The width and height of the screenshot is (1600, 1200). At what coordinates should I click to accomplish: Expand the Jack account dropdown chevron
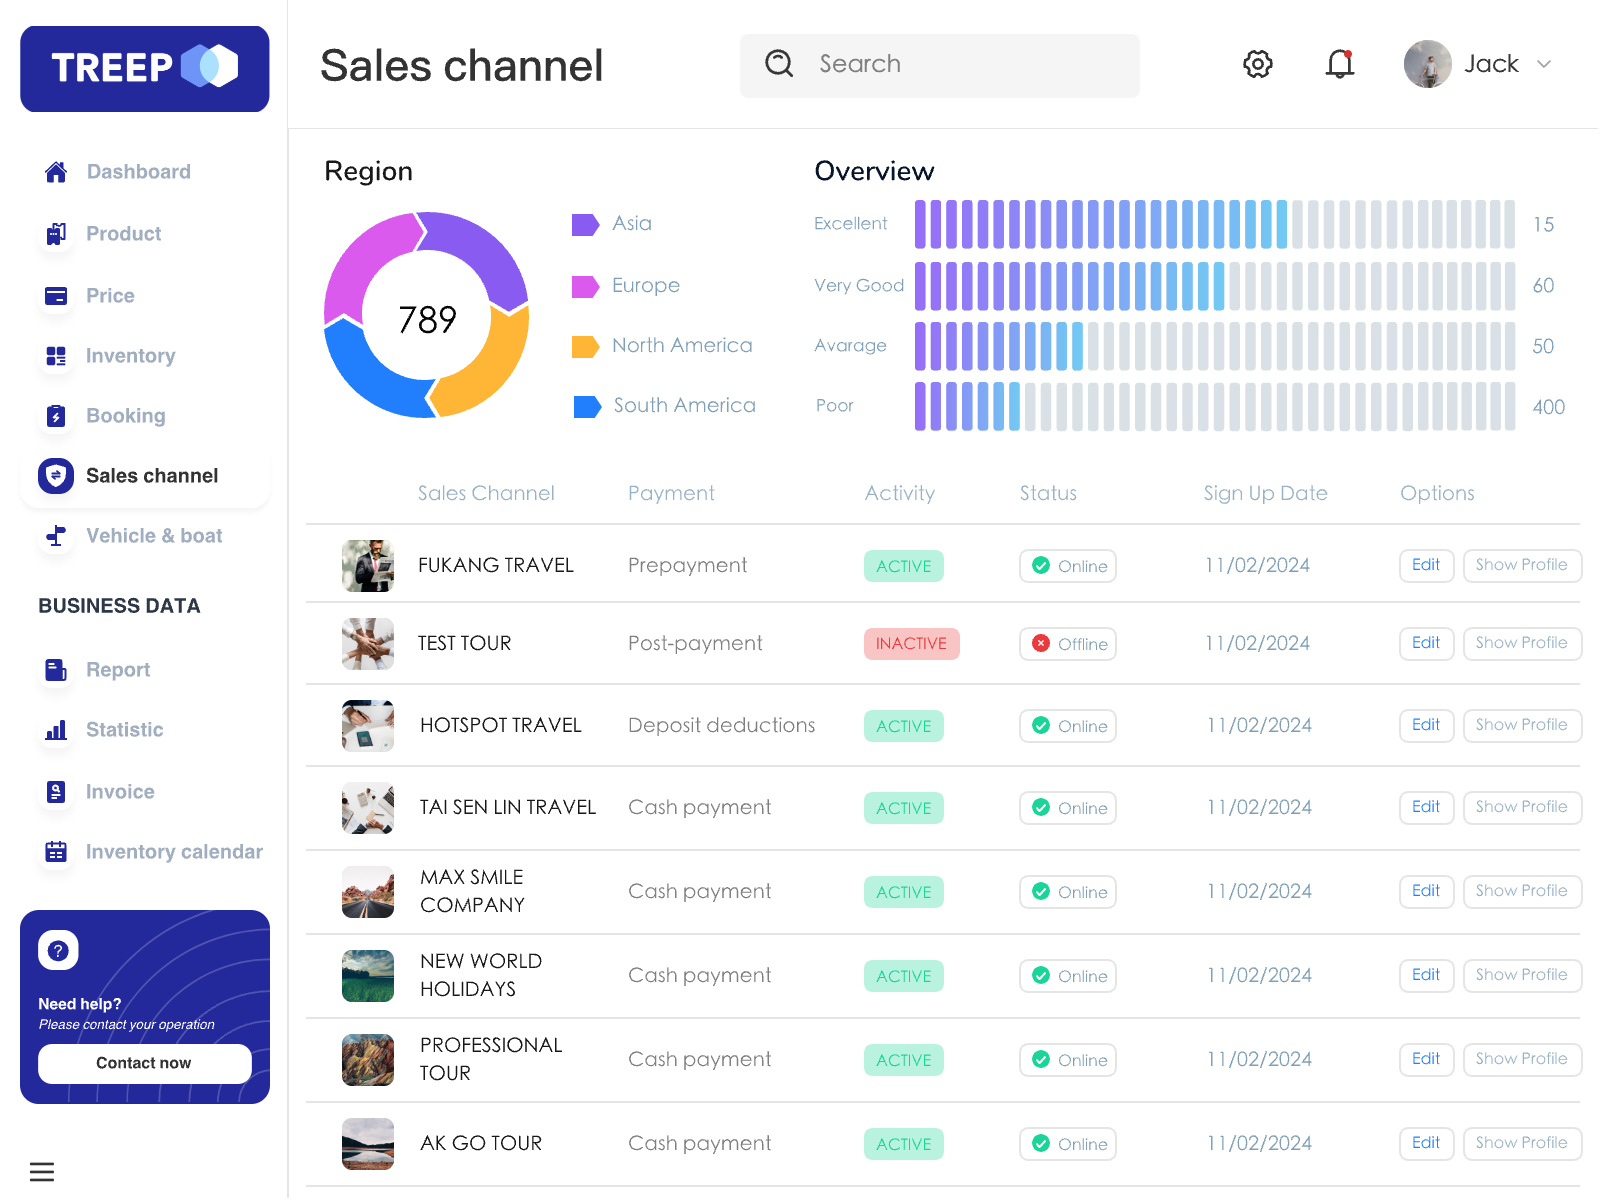click(x=1544, y=64)
